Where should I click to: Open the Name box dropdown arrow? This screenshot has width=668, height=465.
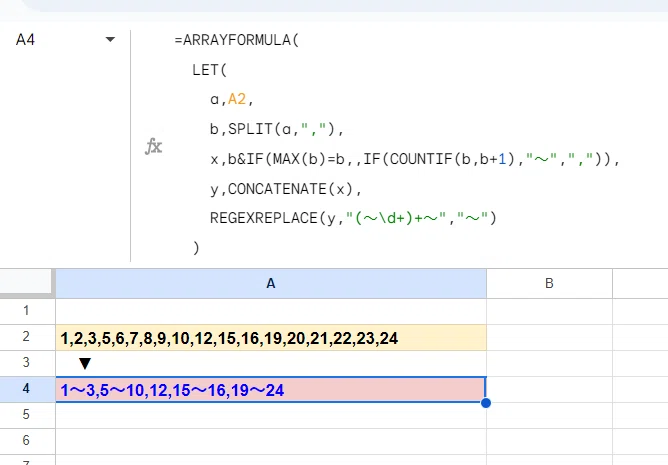[x=110, y=40]
